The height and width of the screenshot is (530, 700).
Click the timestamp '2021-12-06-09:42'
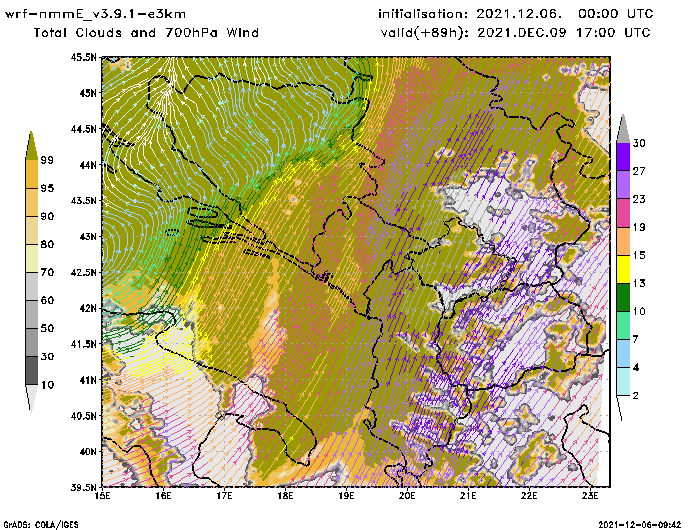pos(640,525)
